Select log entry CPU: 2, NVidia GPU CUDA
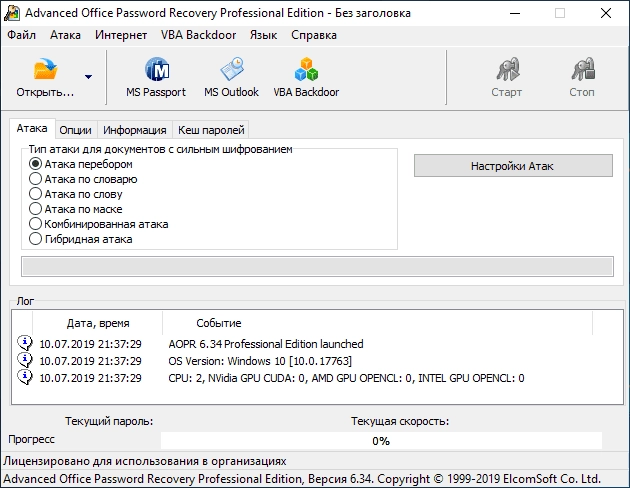The height and width of the screenshot is (488, 630). coord(346,378)
